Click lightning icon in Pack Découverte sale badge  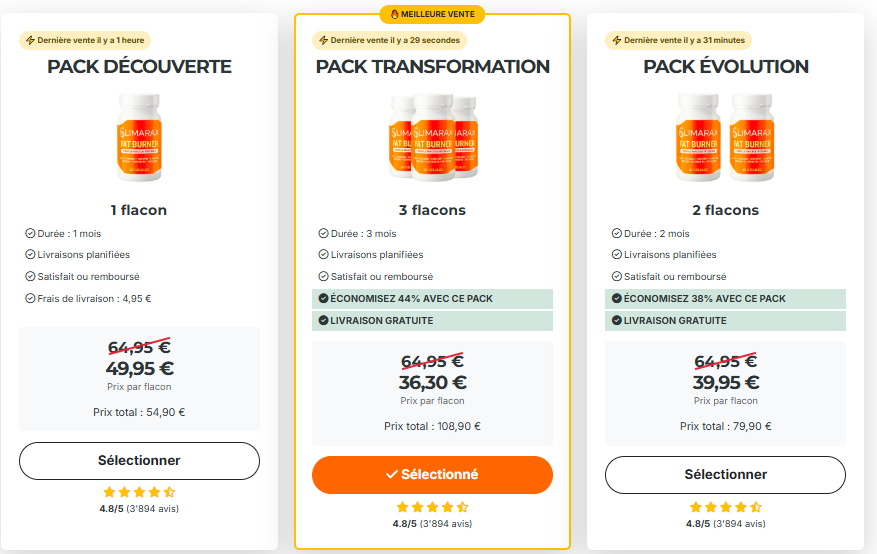click(30, 41)
